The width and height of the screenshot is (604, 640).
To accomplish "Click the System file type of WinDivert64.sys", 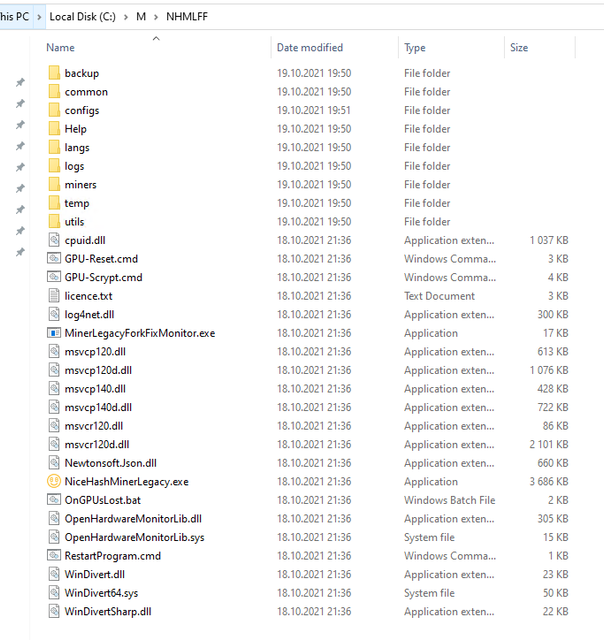I will [x=429, y=593].
